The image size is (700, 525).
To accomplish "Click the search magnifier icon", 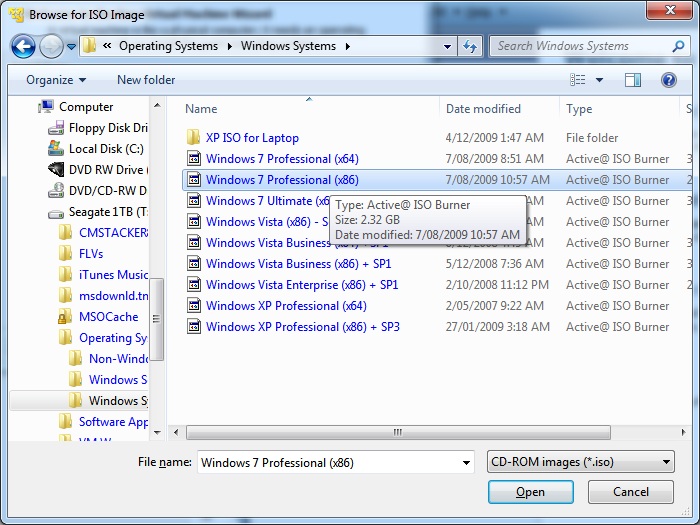I will coord(678,46).
